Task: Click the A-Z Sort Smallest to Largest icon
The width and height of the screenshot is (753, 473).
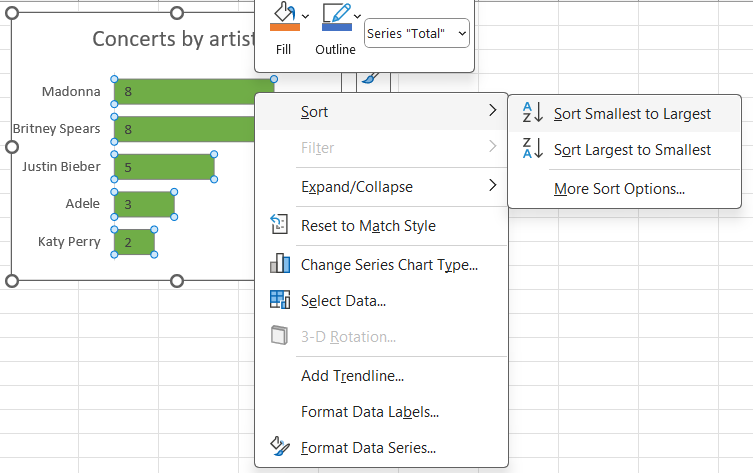Action: point(532,113)
